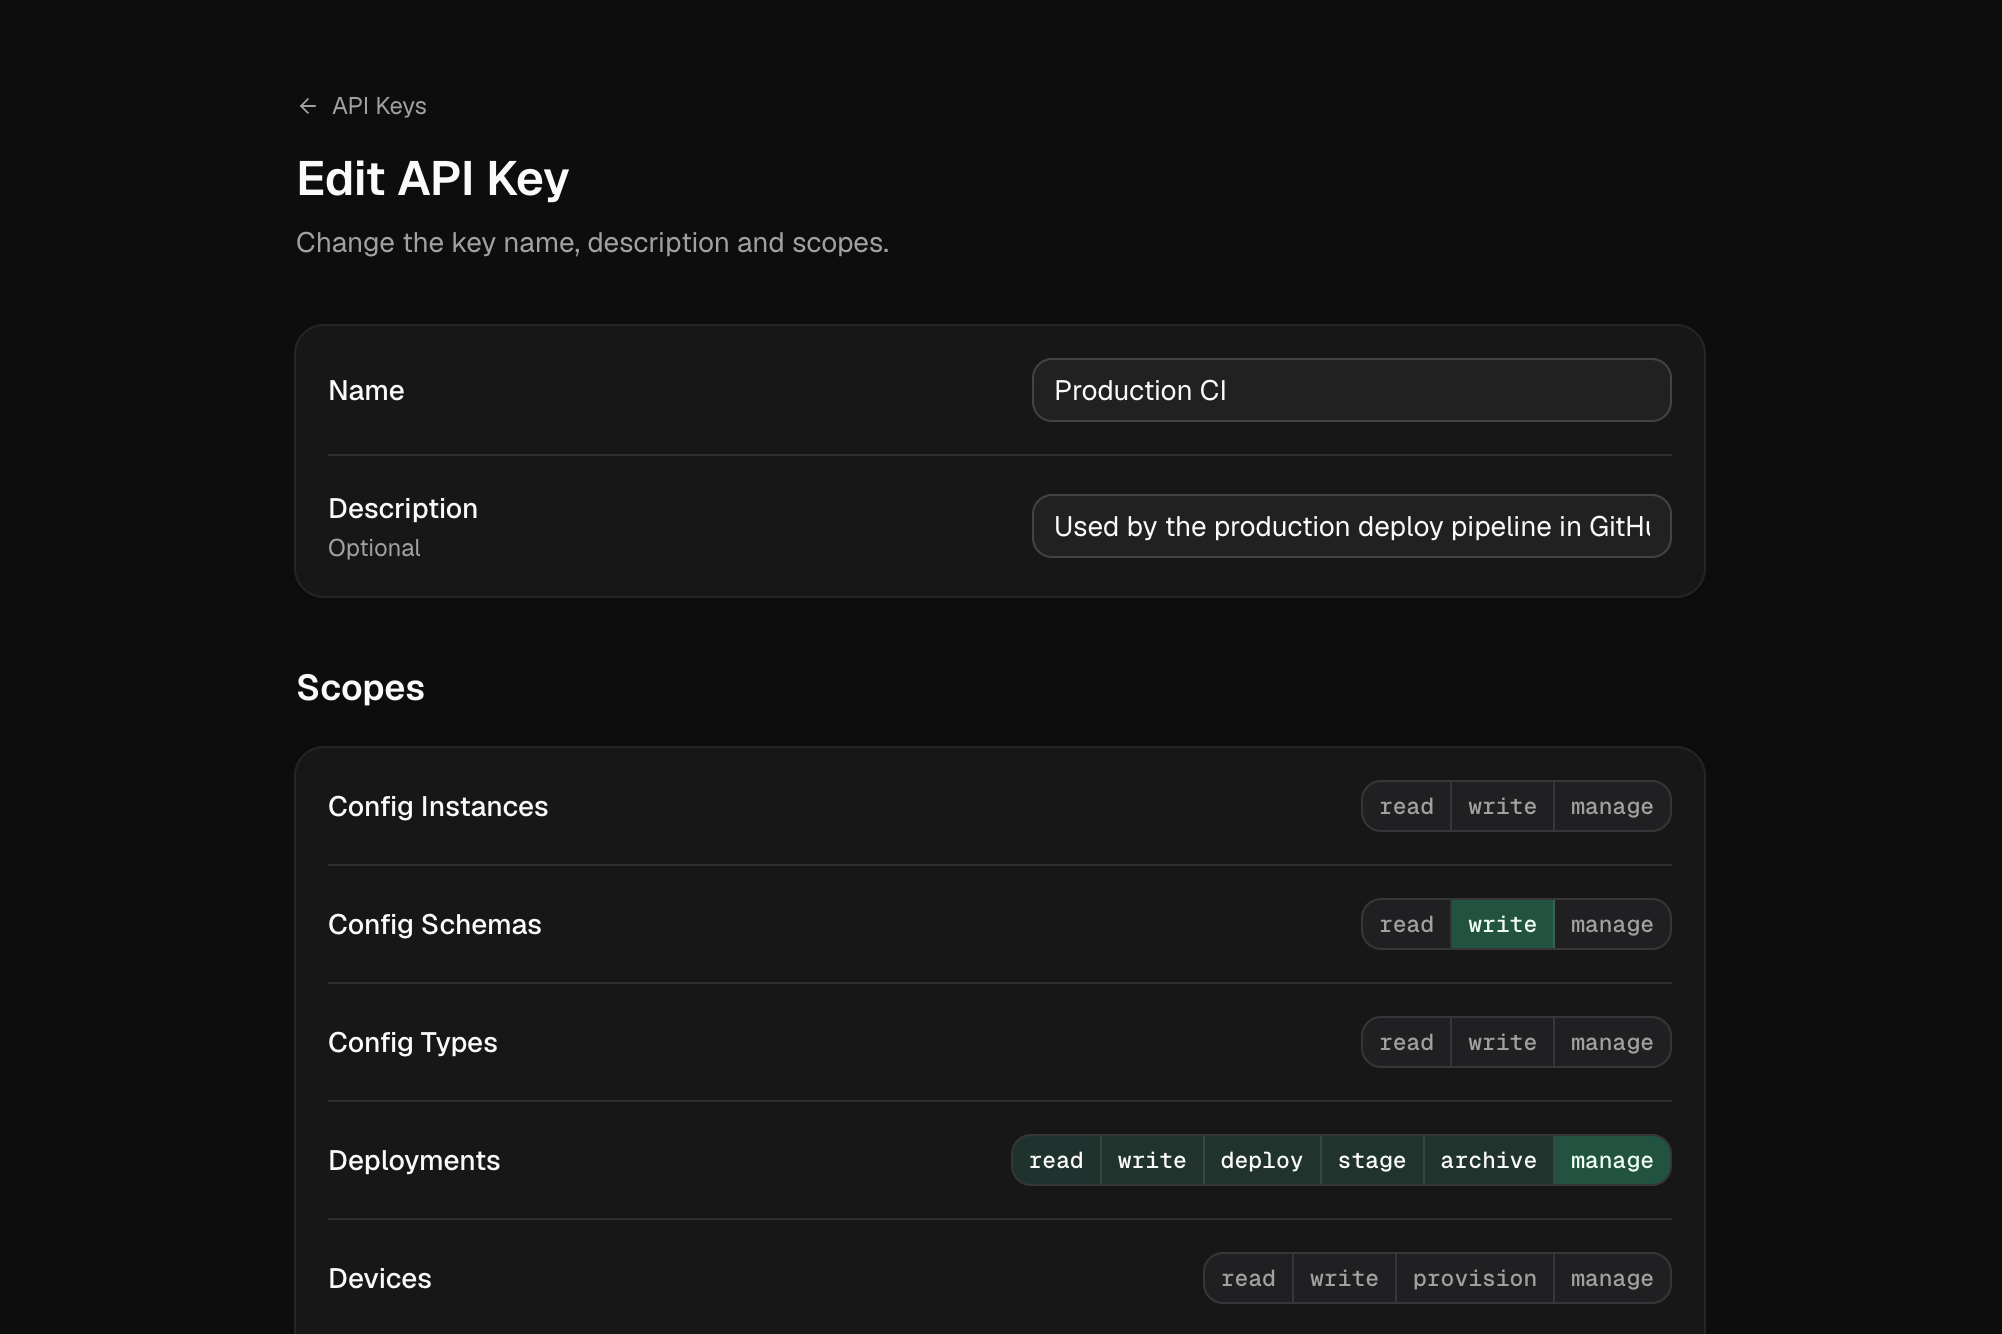The height and width of the screenshot is (1334, 2002).
Task: Enable manage scope for Devices
Action: tap(1612, 1278)
